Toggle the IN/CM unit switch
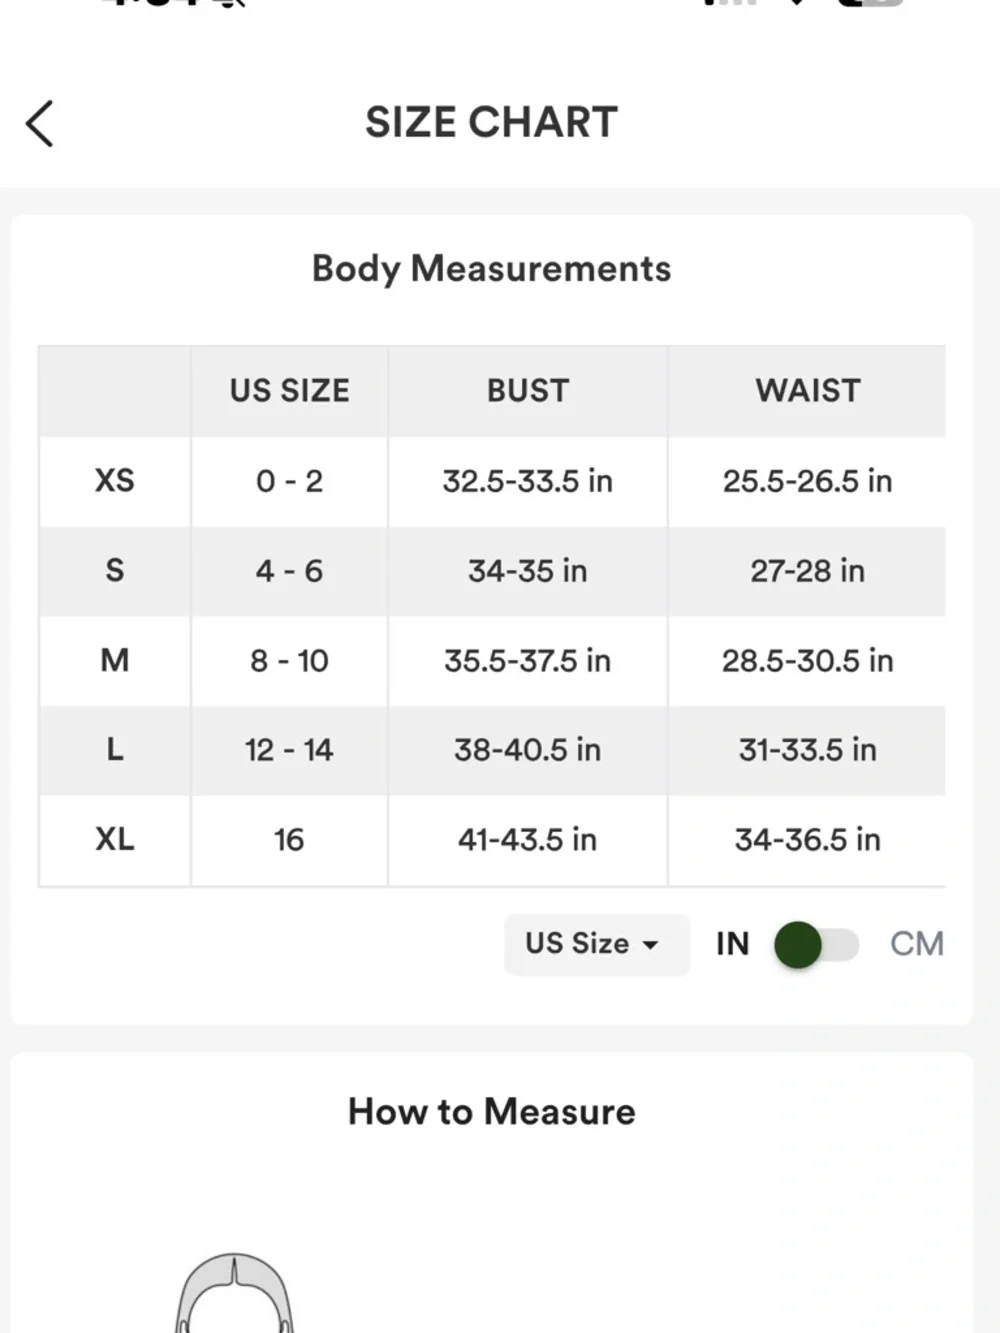1000x1333 pixels. pos(816,945)
